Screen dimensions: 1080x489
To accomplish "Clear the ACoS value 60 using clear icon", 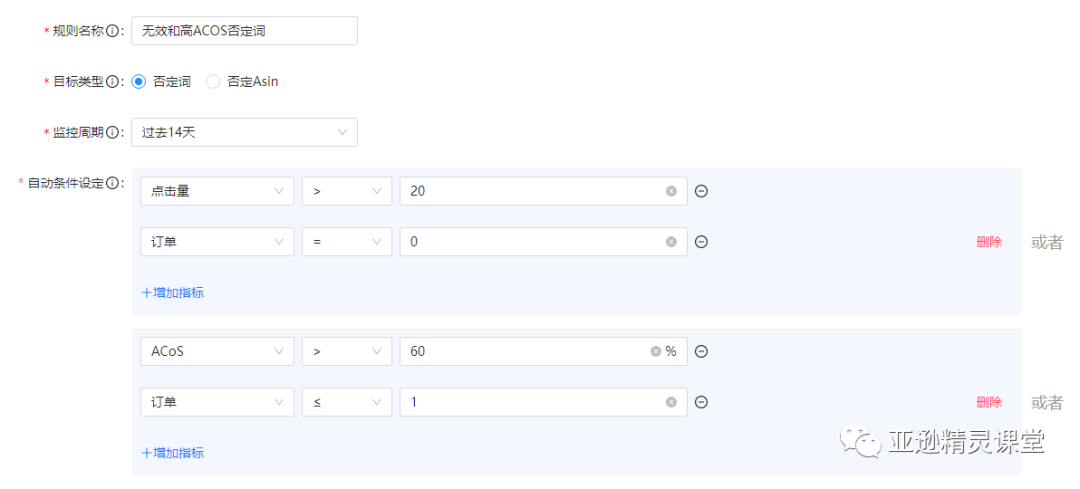I will click(656, 351).
